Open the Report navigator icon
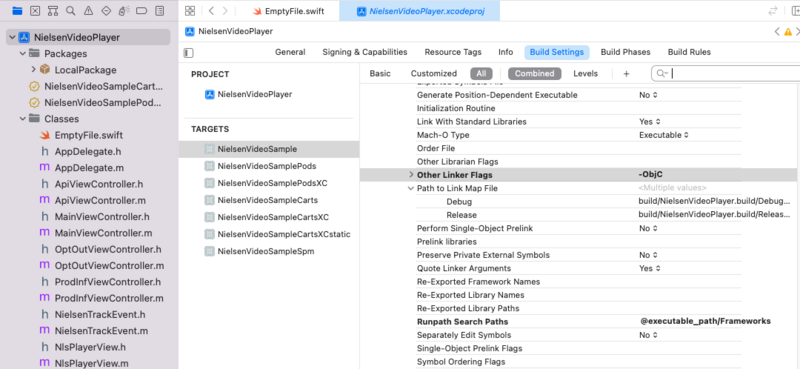Viewport: 800px width, 369px height. pos(160,10)
